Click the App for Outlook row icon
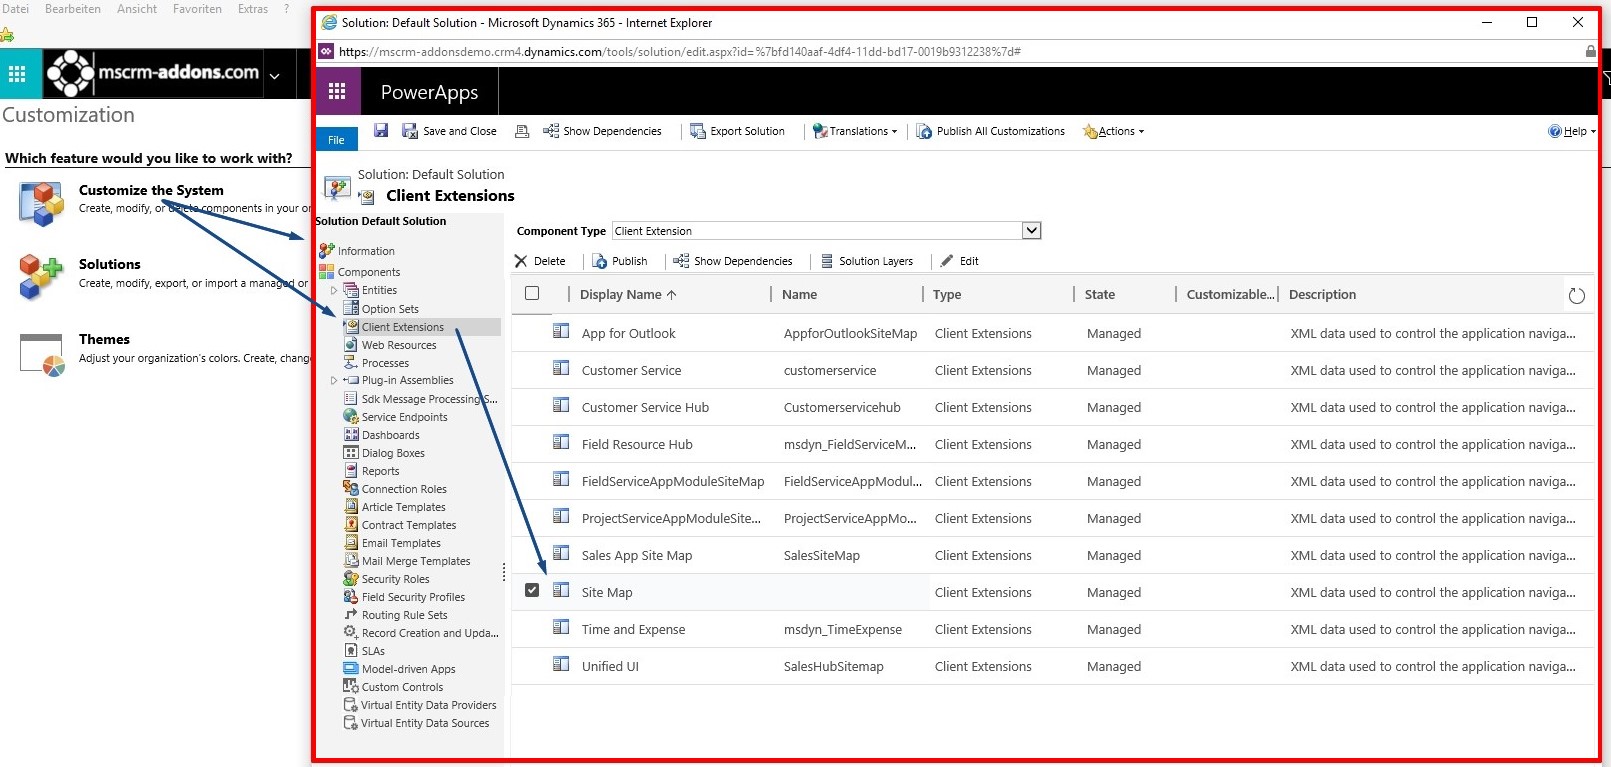This screenshot has width=1611, height=767. click(561, 331)
